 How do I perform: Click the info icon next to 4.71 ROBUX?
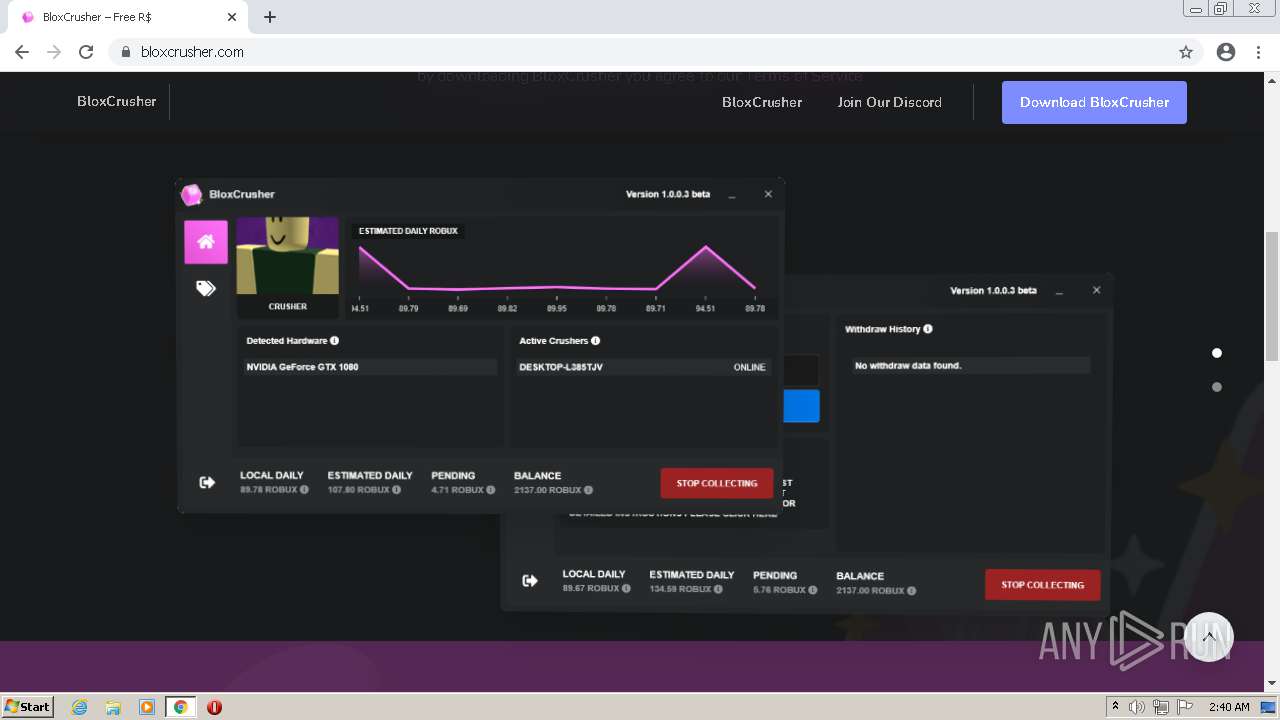tap(491, 490)
